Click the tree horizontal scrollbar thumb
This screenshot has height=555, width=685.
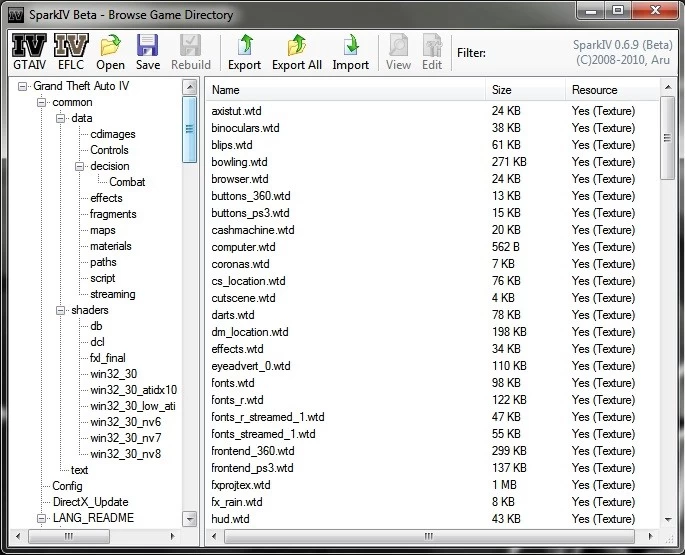(x=69, y=536)
